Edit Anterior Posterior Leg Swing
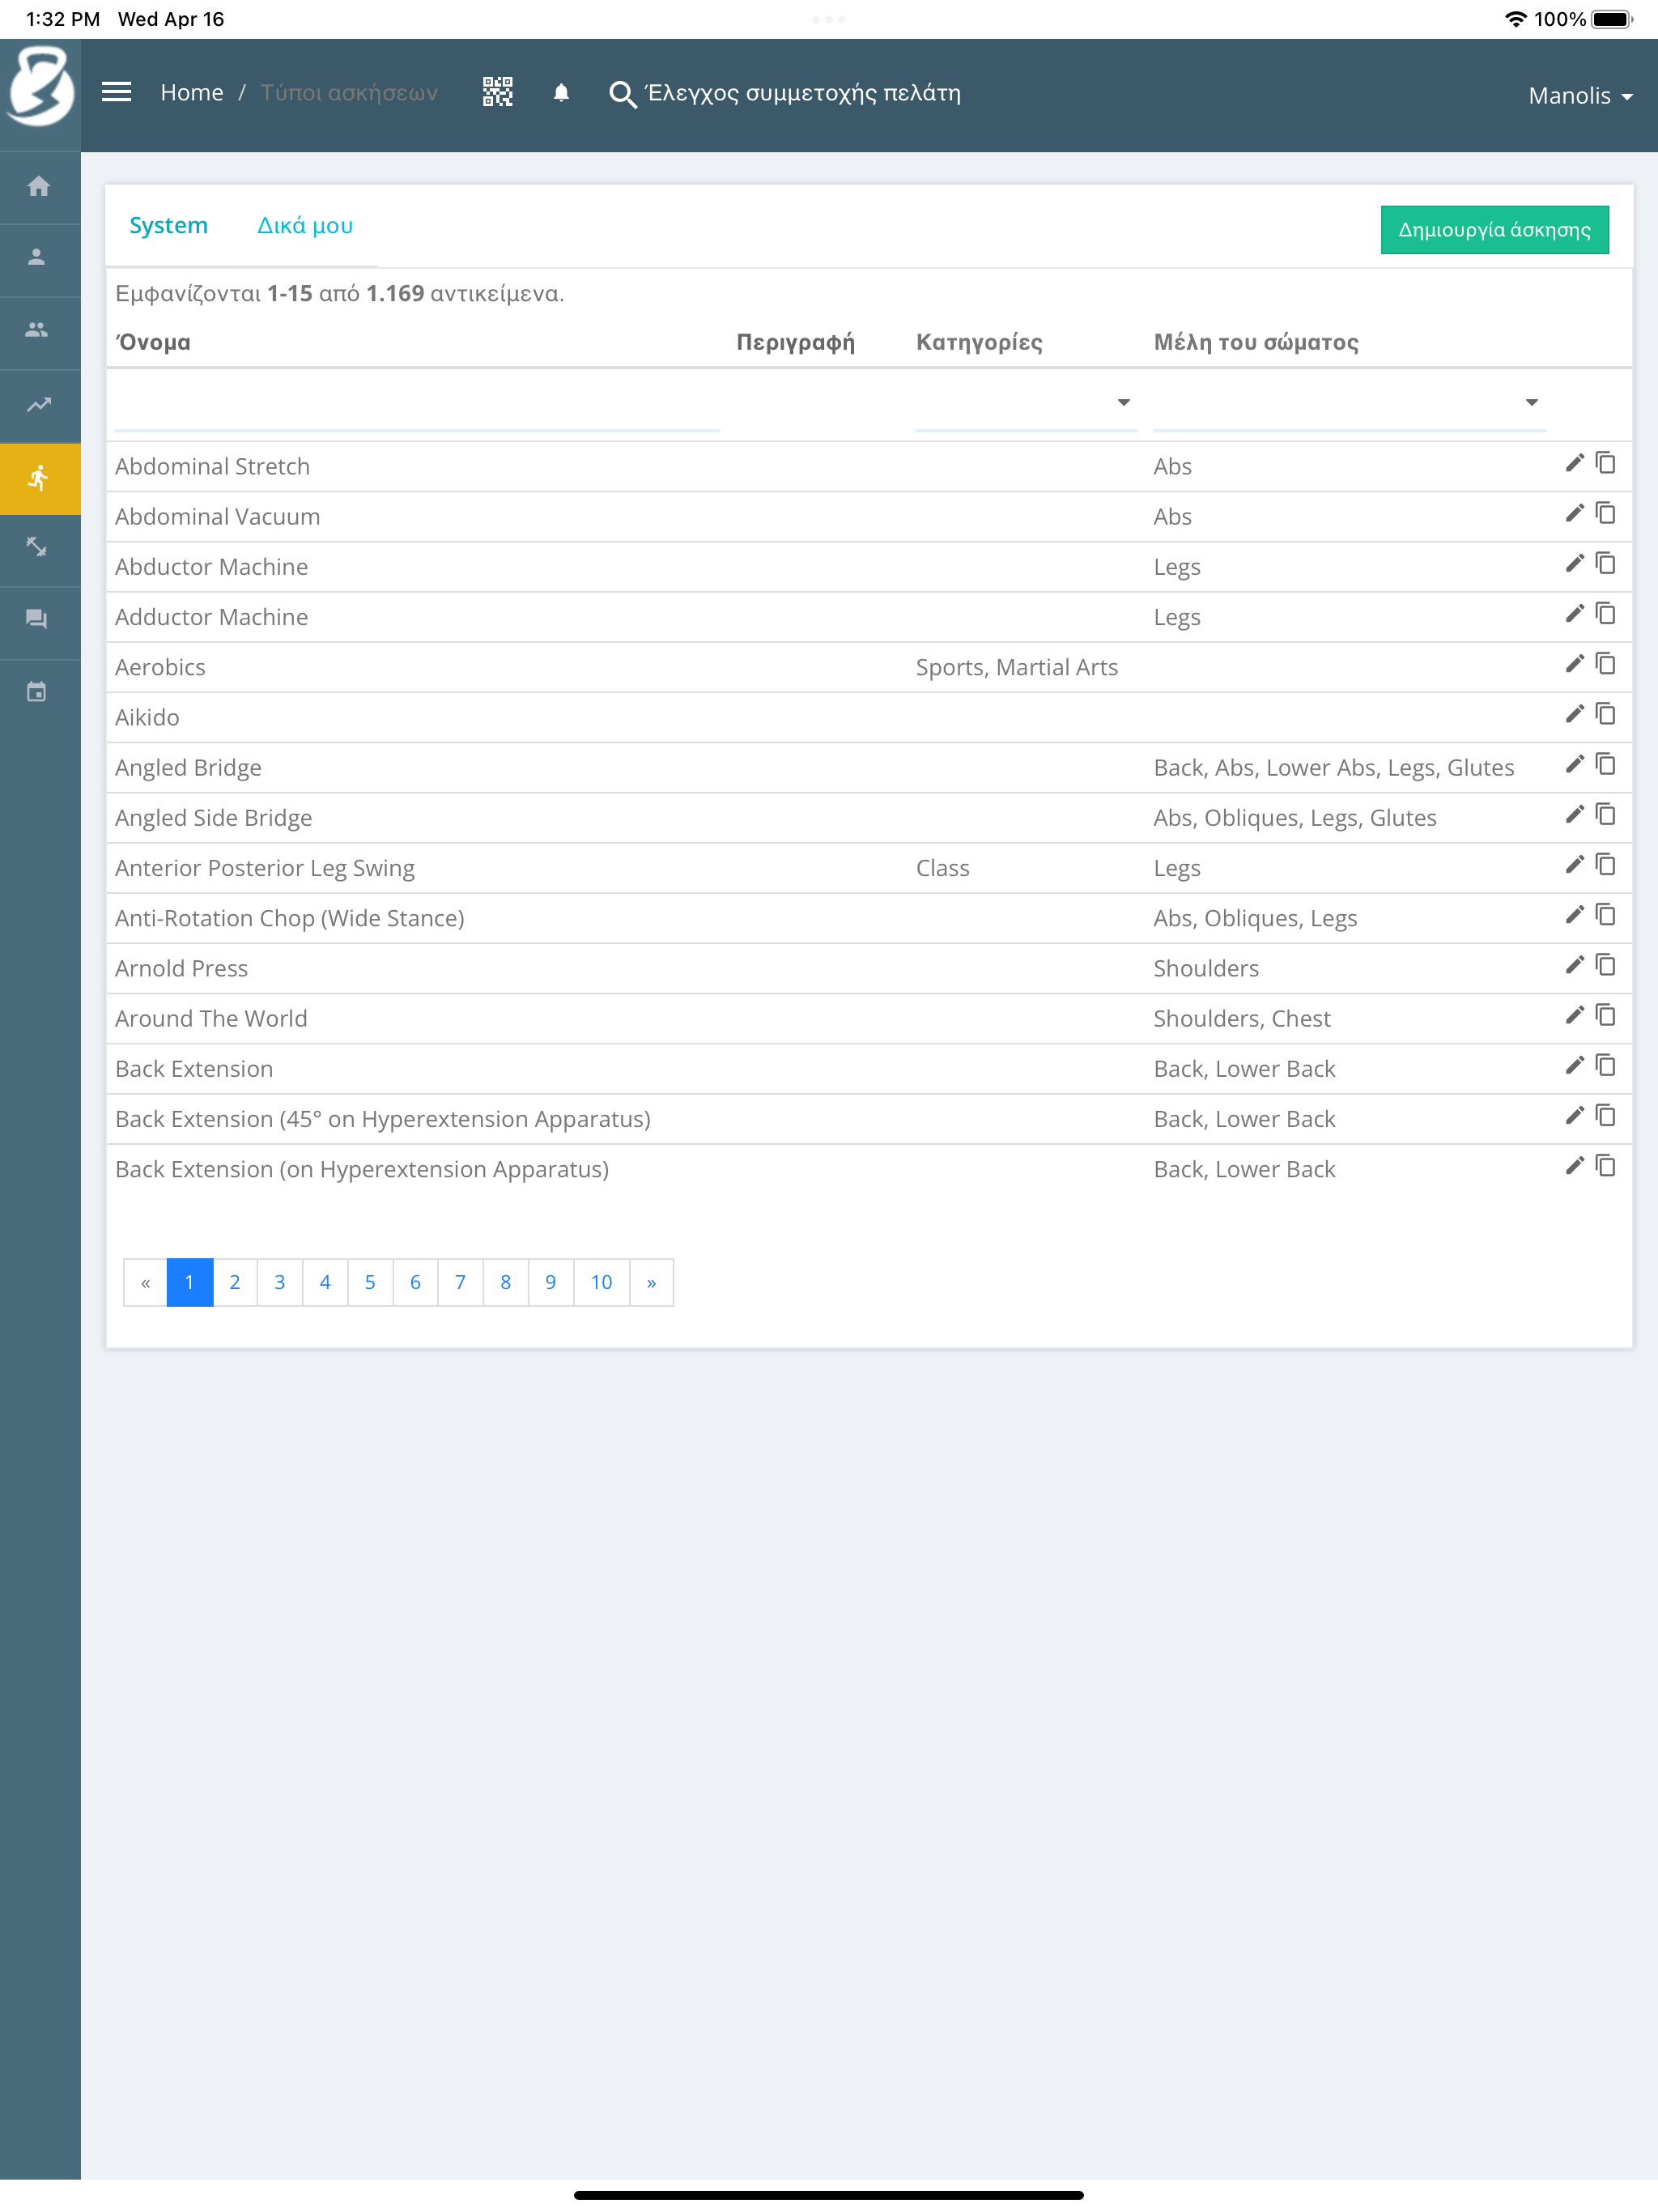The width and height of the screenshot is (1658, 2212). 1574,864
